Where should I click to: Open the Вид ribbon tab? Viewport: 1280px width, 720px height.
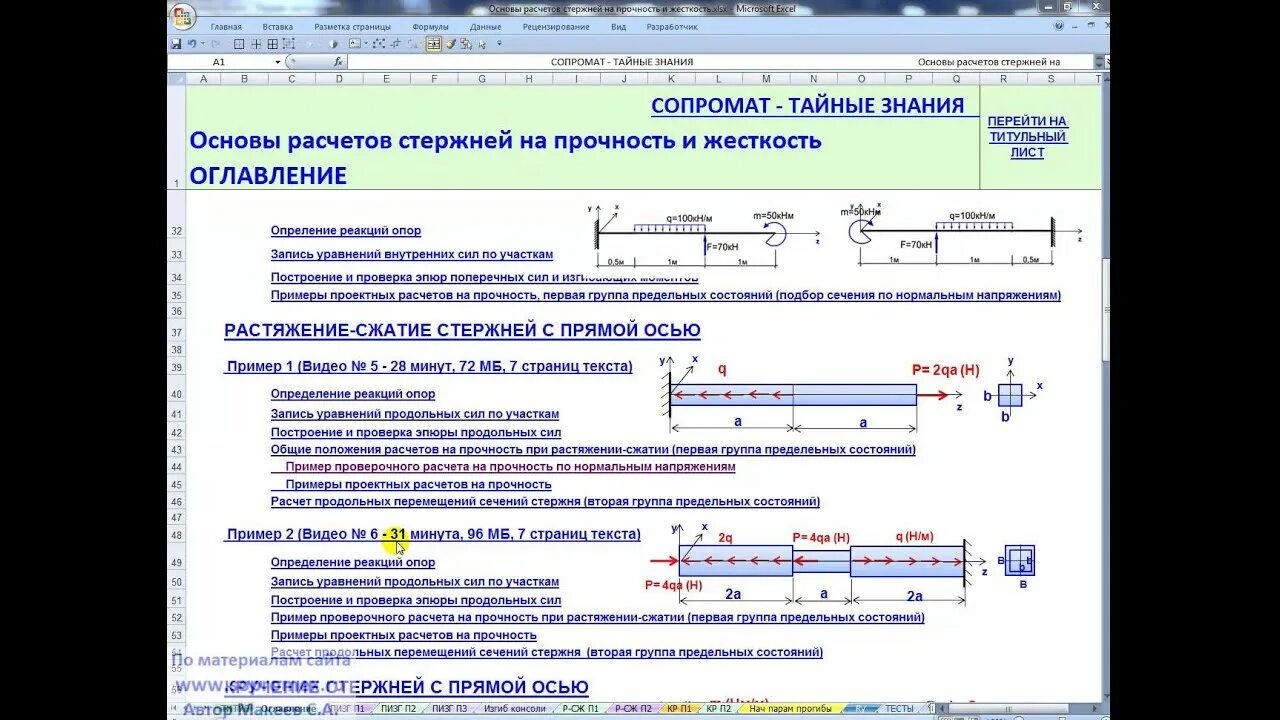(x=619, y=27)
